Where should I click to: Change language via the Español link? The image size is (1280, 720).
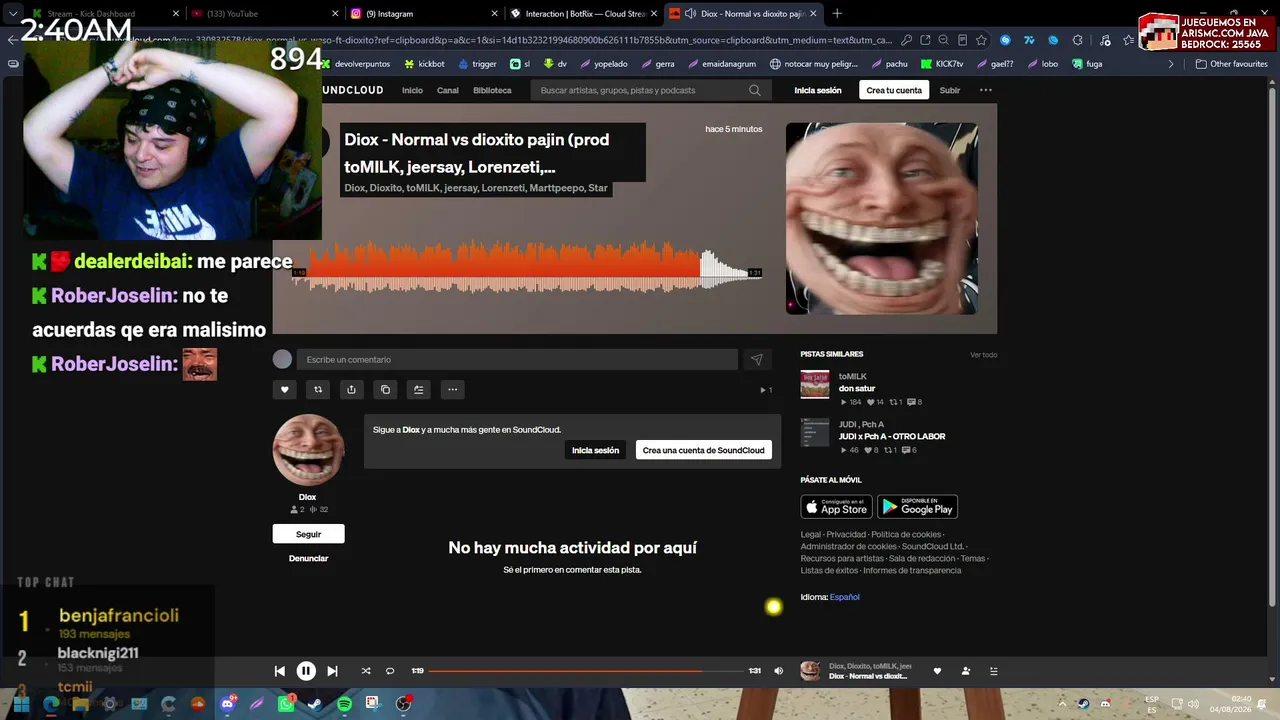point(844,597)
